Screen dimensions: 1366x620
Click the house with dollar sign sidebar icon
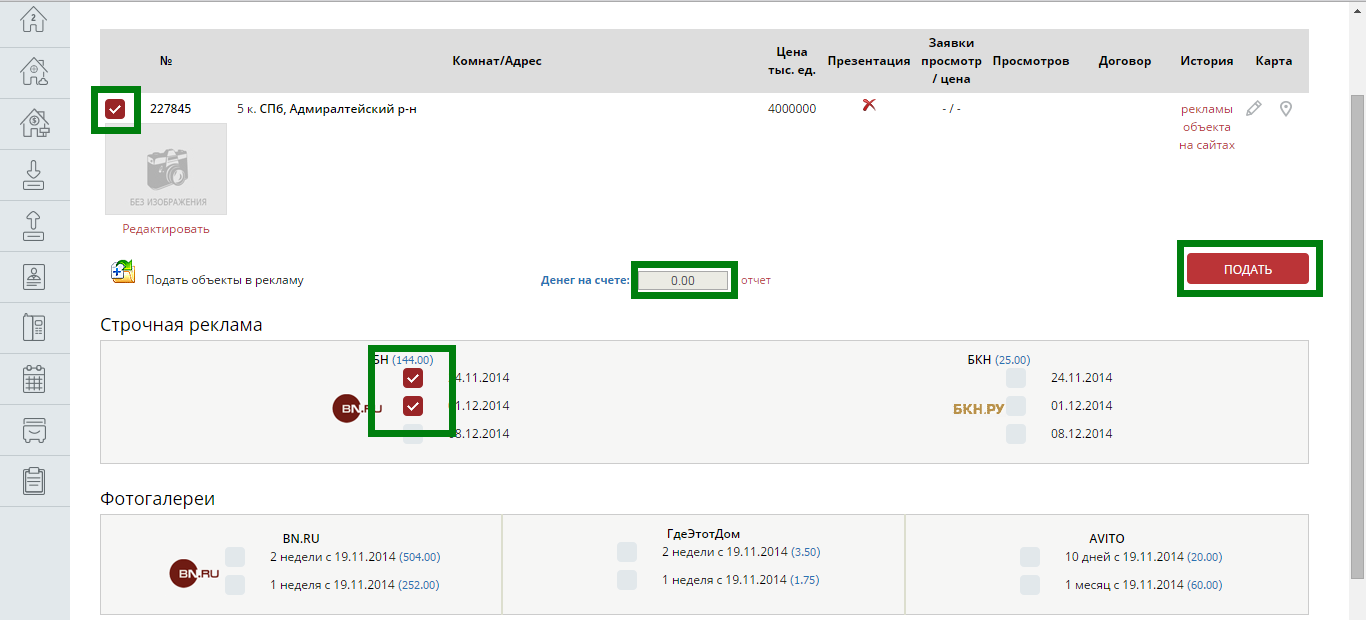(x=34, y=123)
